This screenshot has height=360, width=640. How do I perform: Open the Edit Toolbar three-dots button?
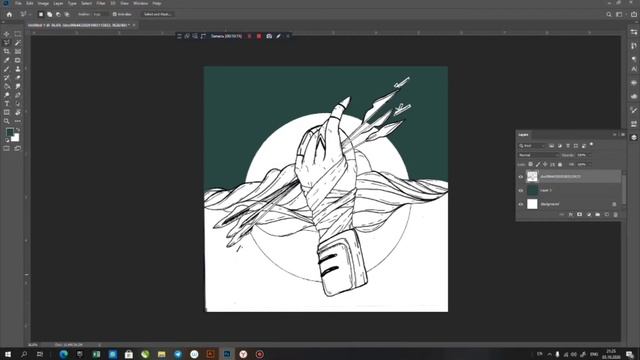(x=18, y=121)
